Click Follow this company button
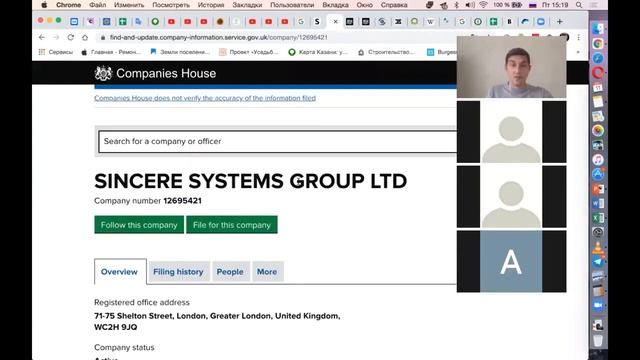This screenshot has width=640, height=360. point(139,225)
